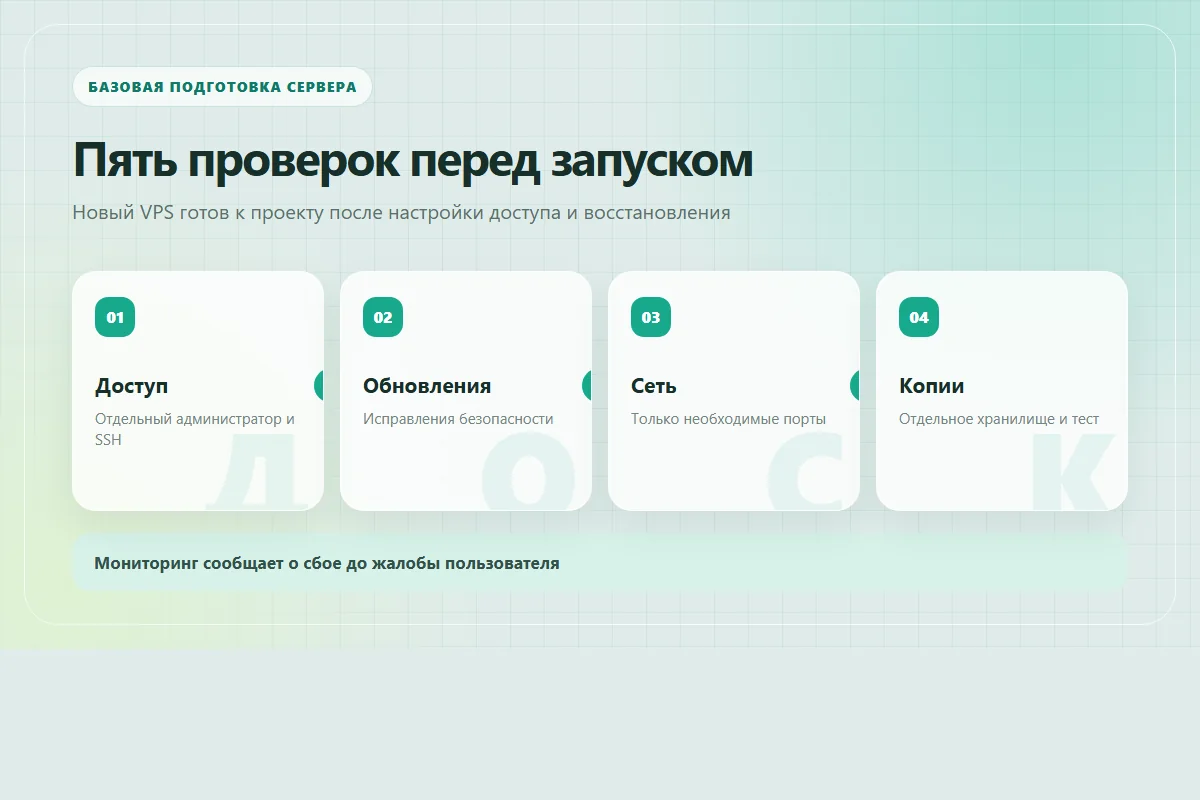Select the Сеть card heading
1200x800 pixels.
(654, 386)
